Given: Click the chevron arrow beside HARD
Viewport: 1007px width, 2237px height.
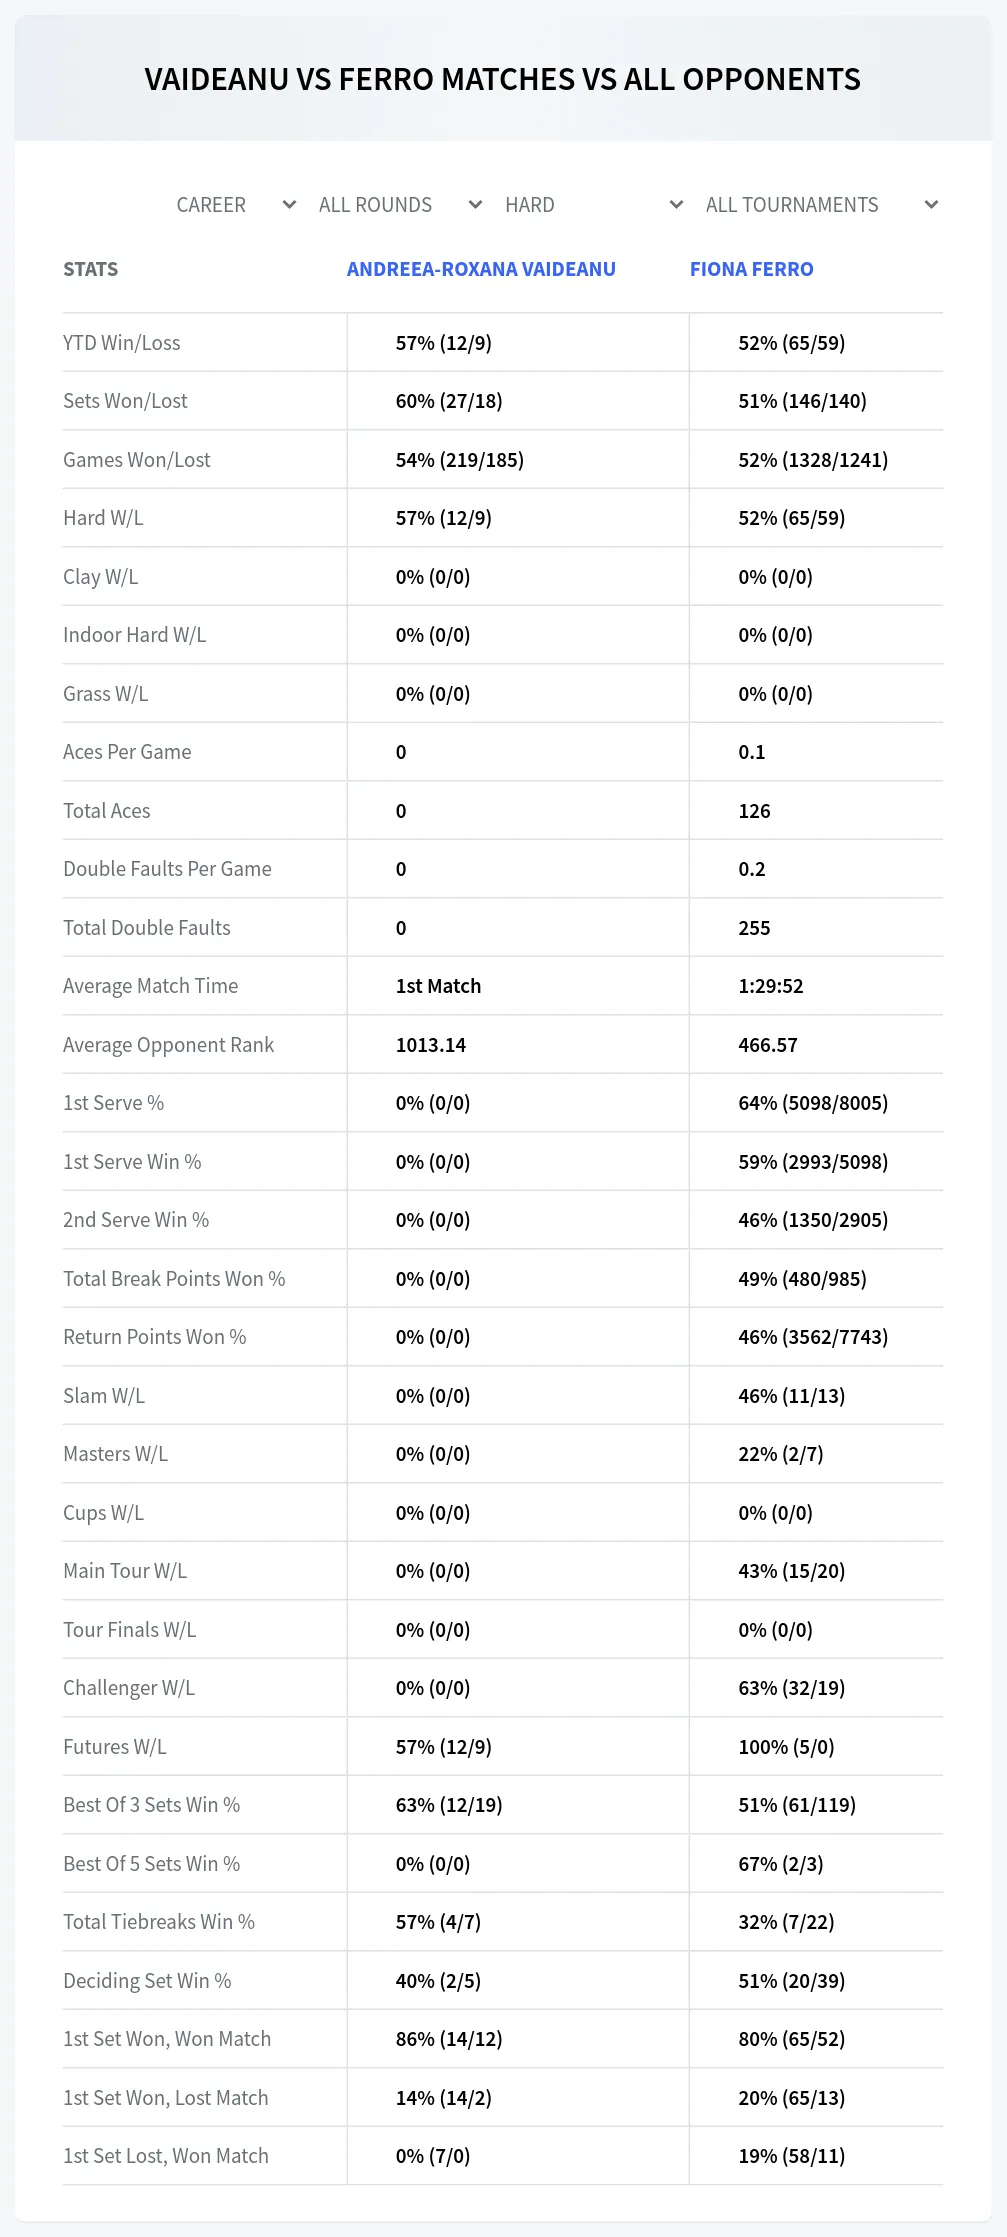Looking at the screenshot, I should pos(677,205).
